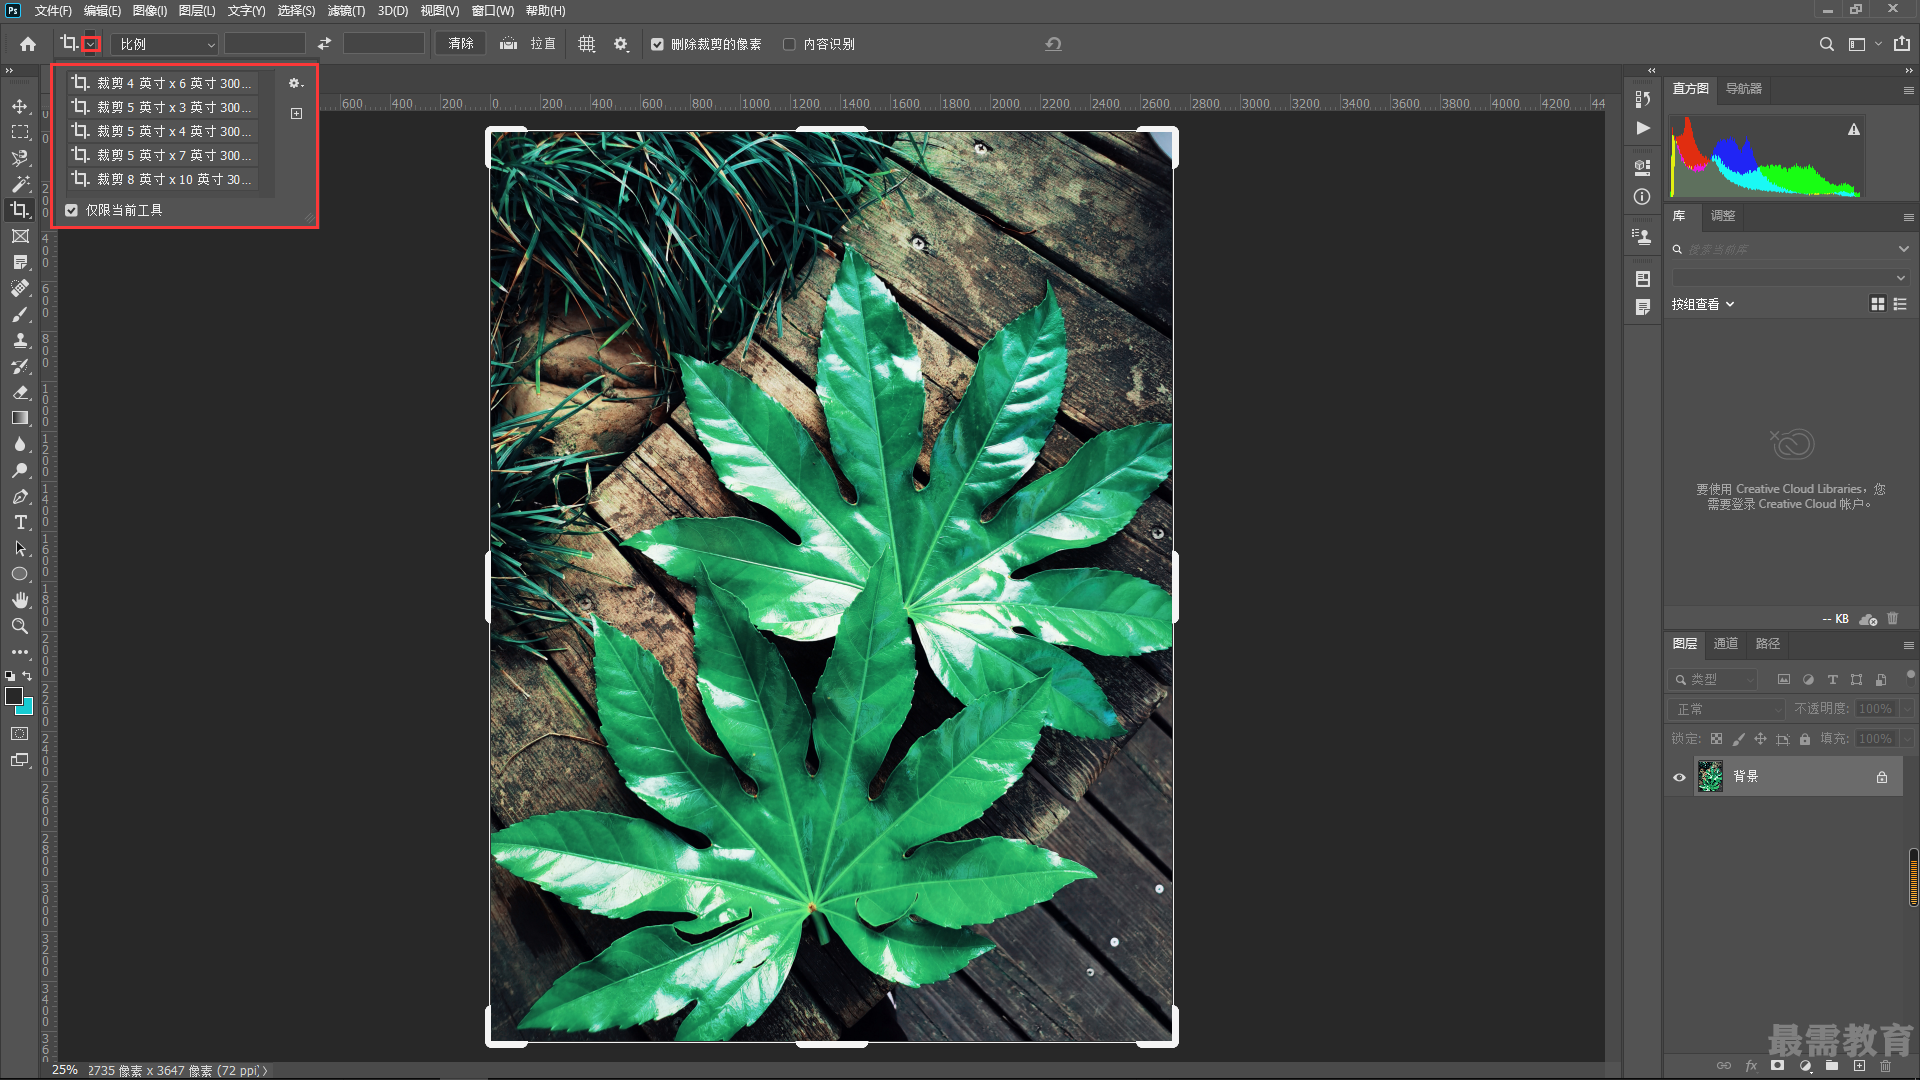Open the 不透明度 opacity dropdown
Image resolution: width=1920 pixels, height=1080 pixels.
(x=1907, y=709)
